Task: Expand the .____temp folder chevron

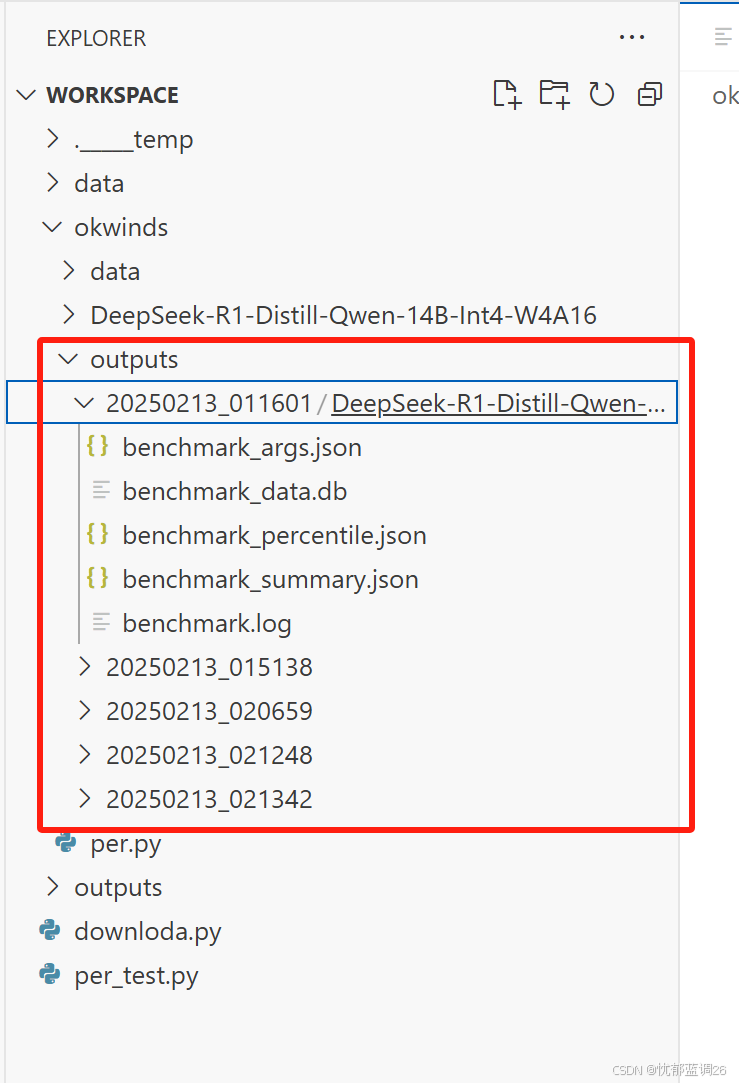Action: coord(52,139)
